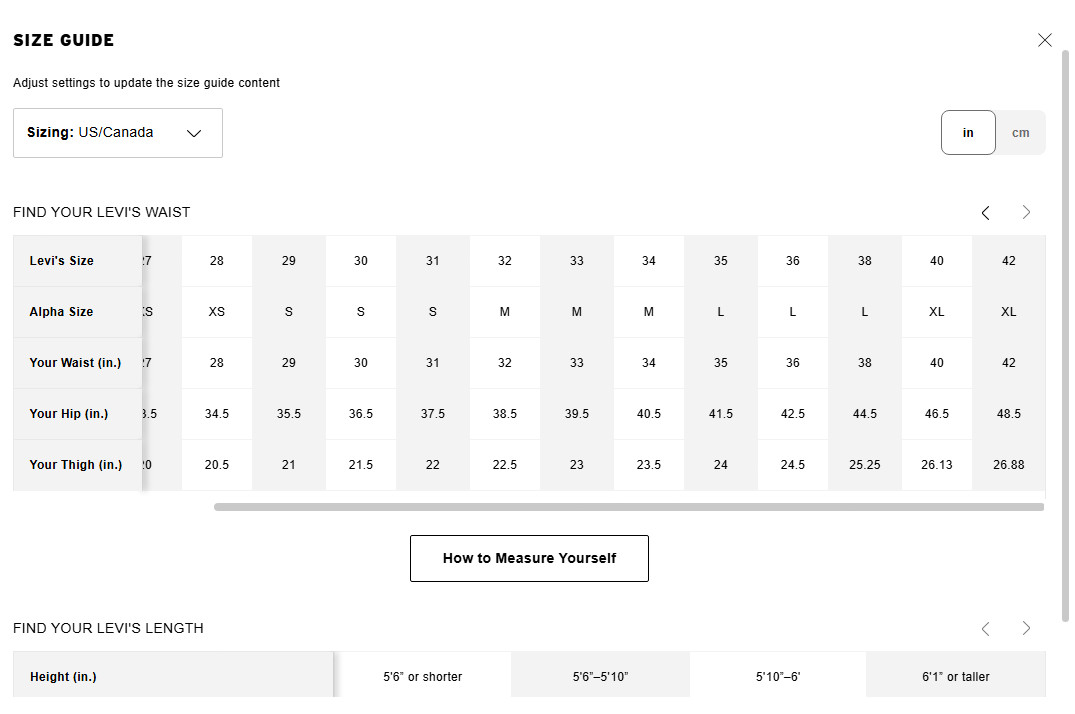
Task: Click hip value 44.5
Action: pos(865,414)
